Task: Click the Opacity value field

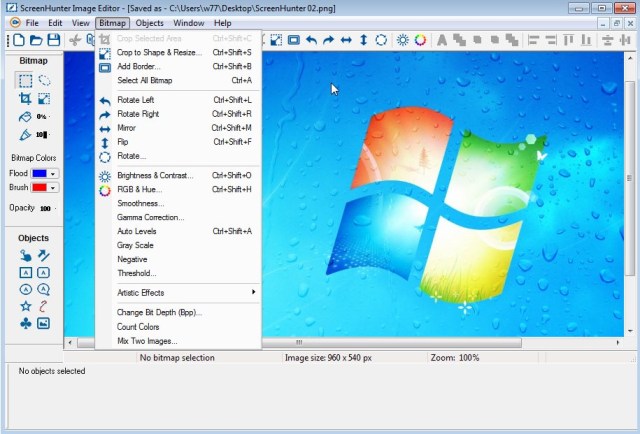Action: [x=46, y=209]
